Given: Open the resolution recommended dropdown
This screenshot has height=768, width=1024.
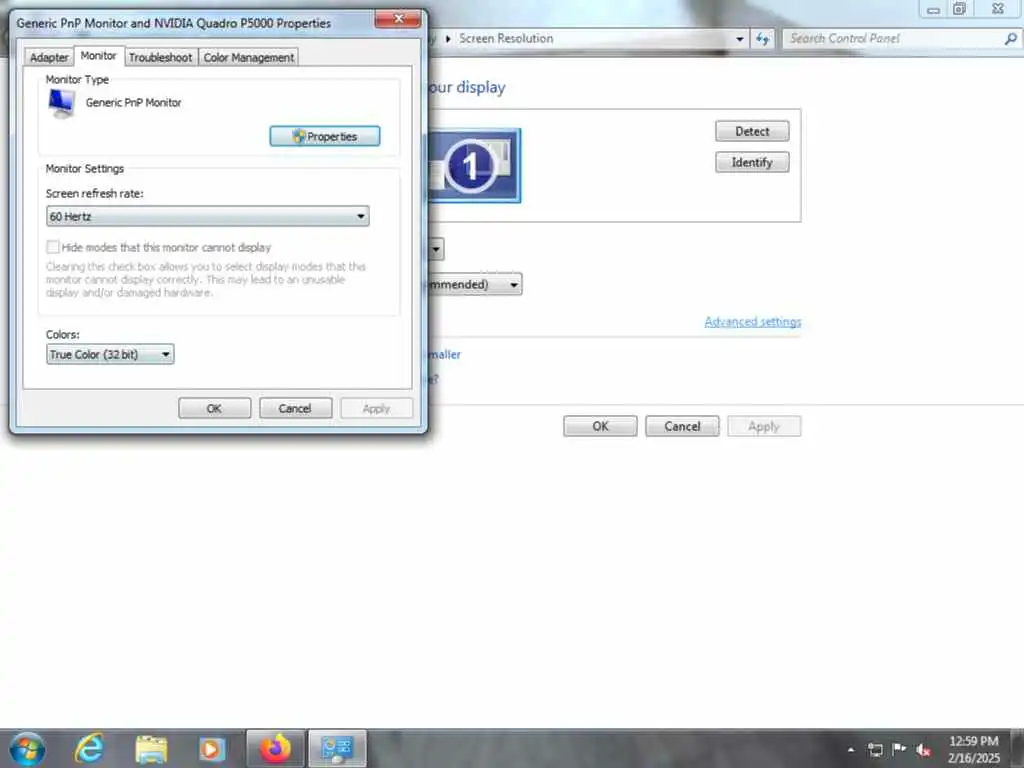Looking at the screenshot, I should click(x=475, y=285).
